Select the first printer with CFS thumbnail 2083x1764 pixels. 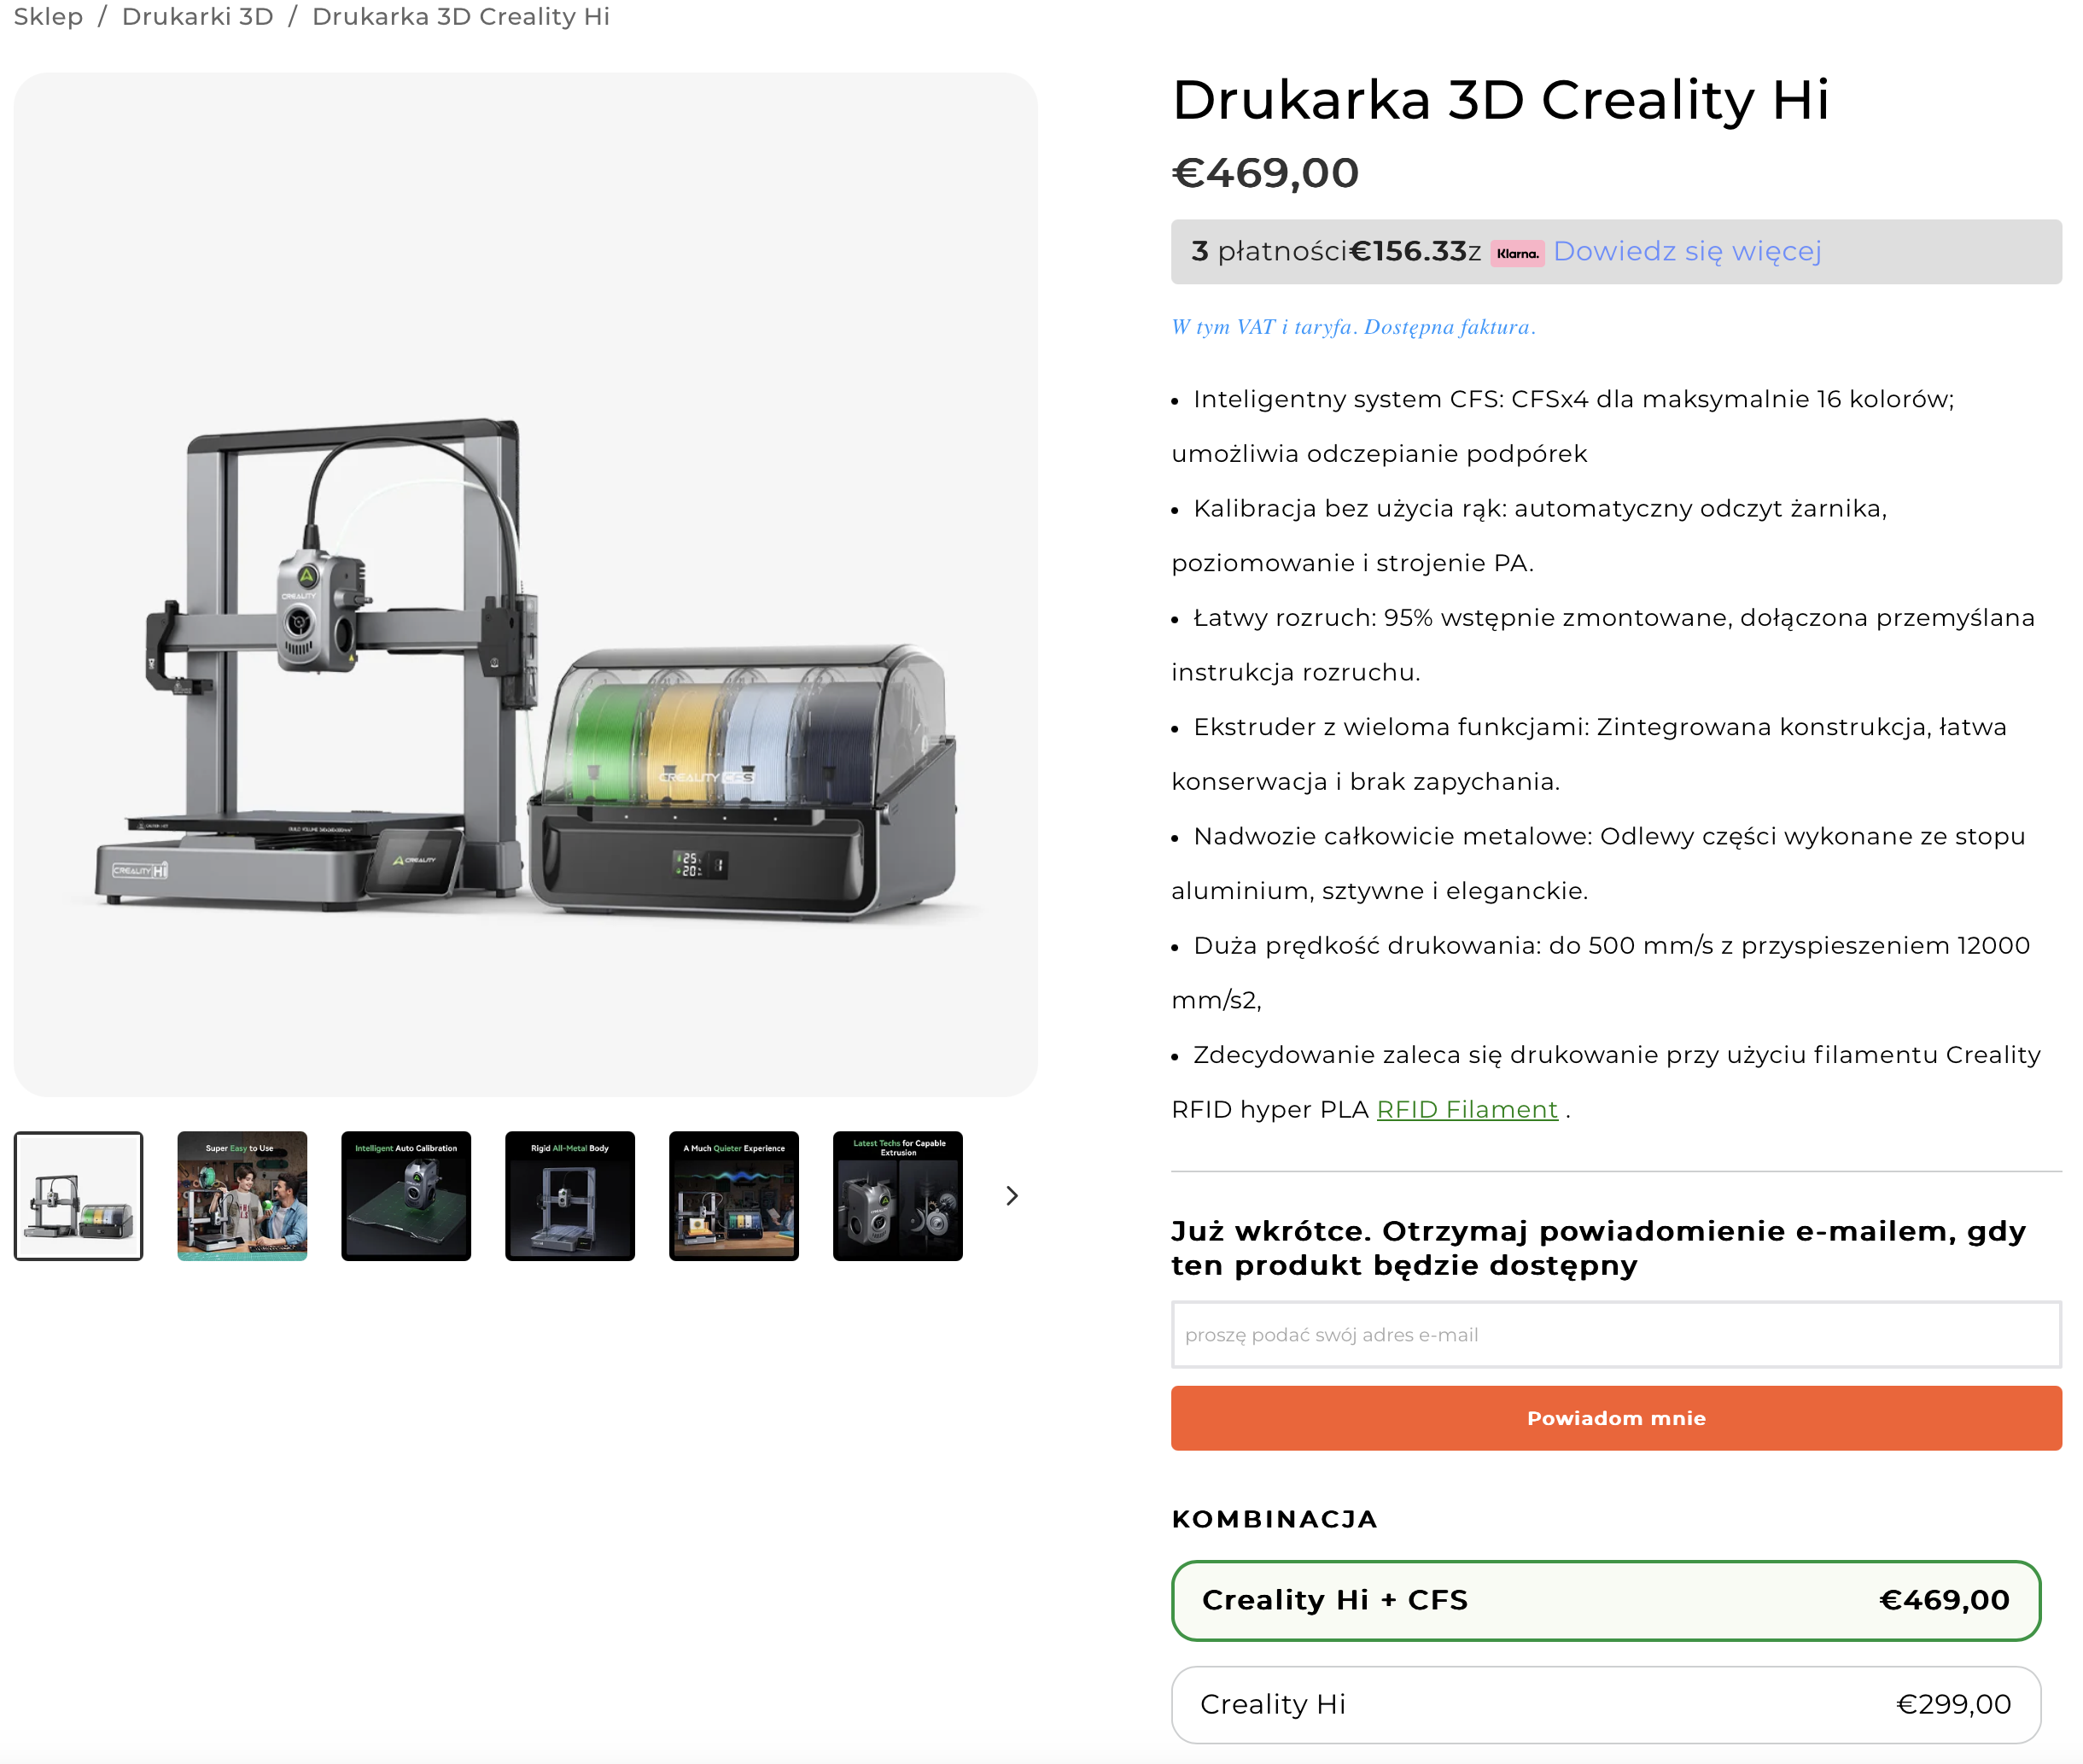click(78, 1196)
